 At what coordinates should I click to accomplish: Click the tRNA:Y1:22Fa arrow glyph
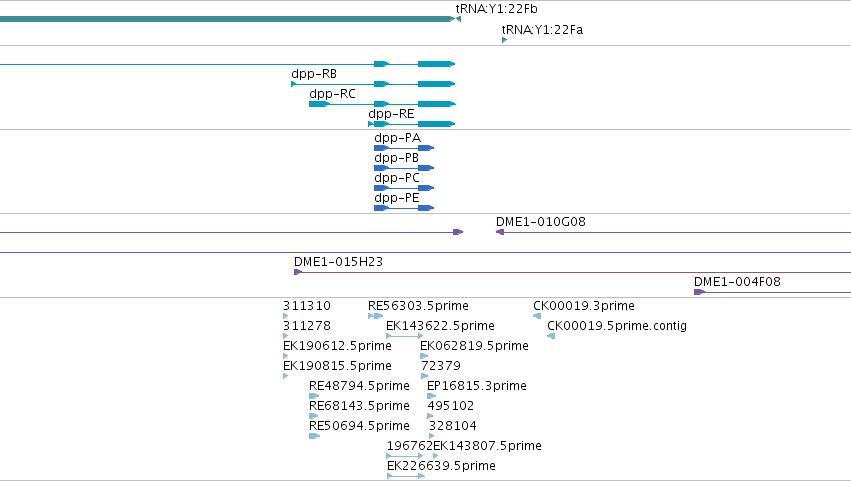point(505,40)
